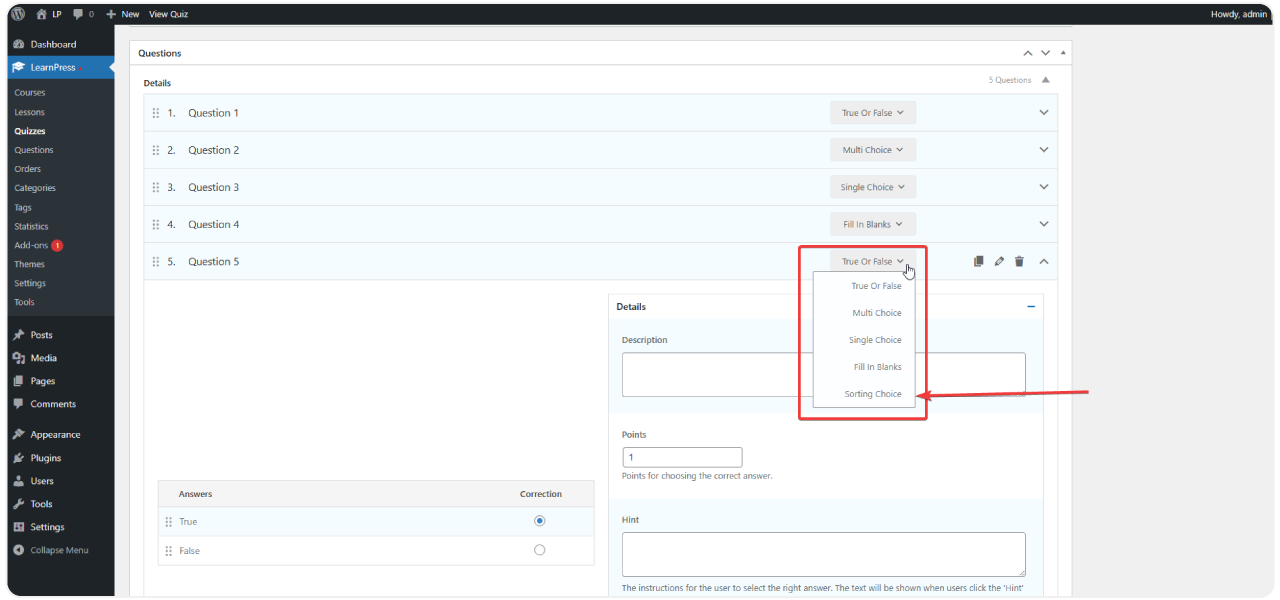This screenshot has height=600, width=1280.
Task: Open Courses in the LearnPress sidebar
Action: tap(30, 93)
